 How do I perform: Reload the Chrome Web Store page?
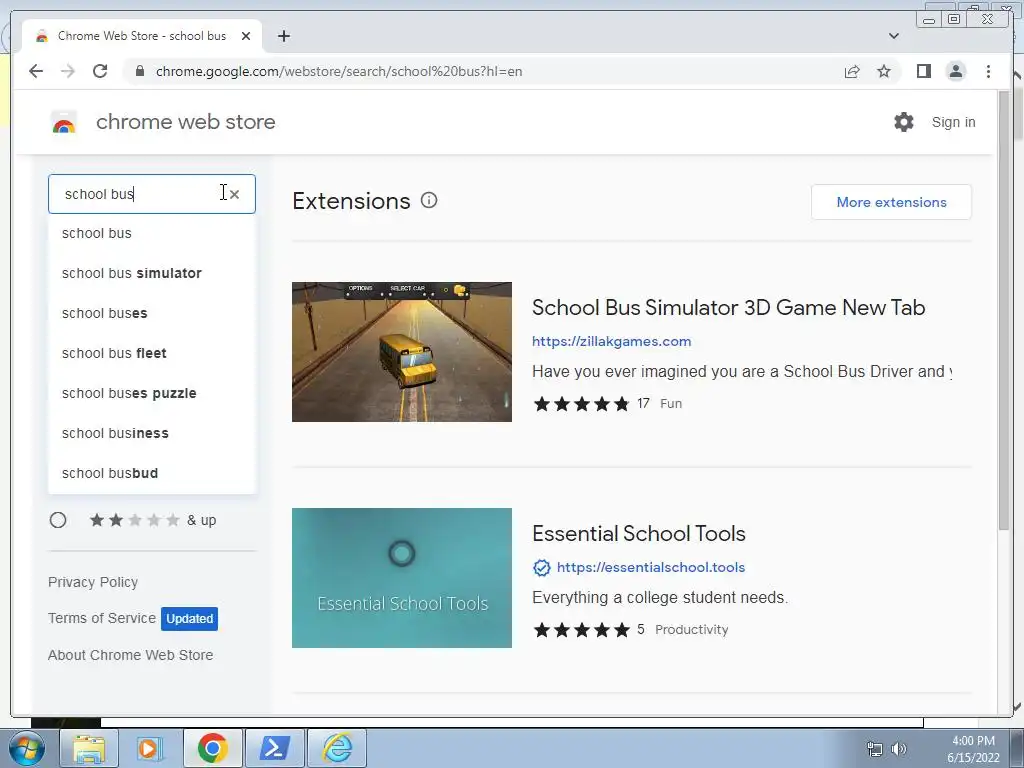(x=100, y=71)
